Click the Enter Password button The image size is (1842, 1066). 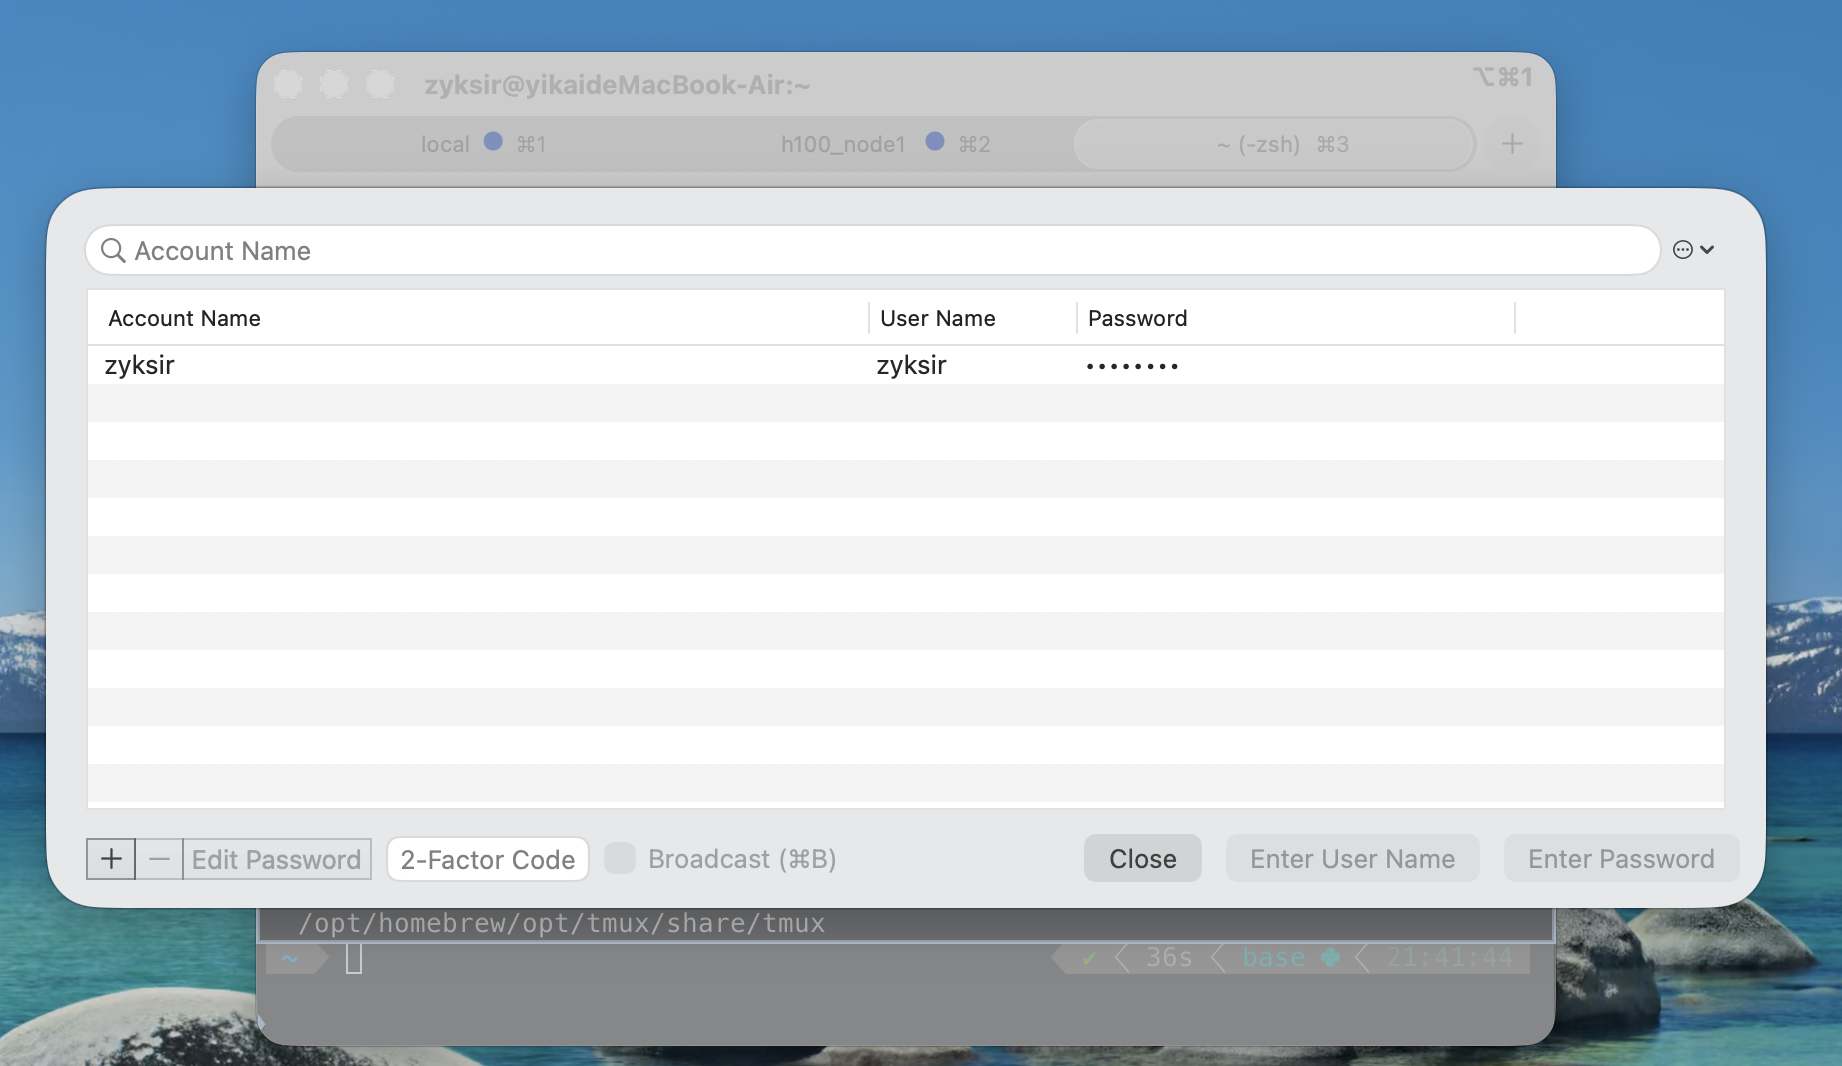(x=1621, y=859)
